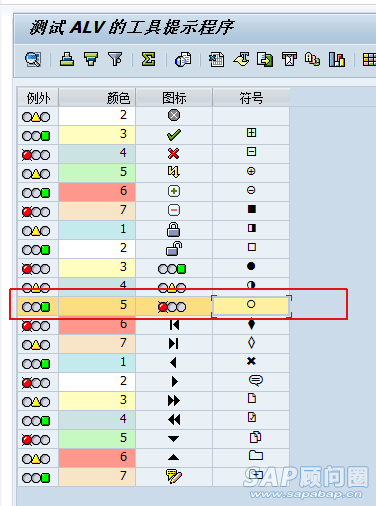The image size is (376, 506).
Task: Select the open padlock icon cell
Action: pos(174,248)
